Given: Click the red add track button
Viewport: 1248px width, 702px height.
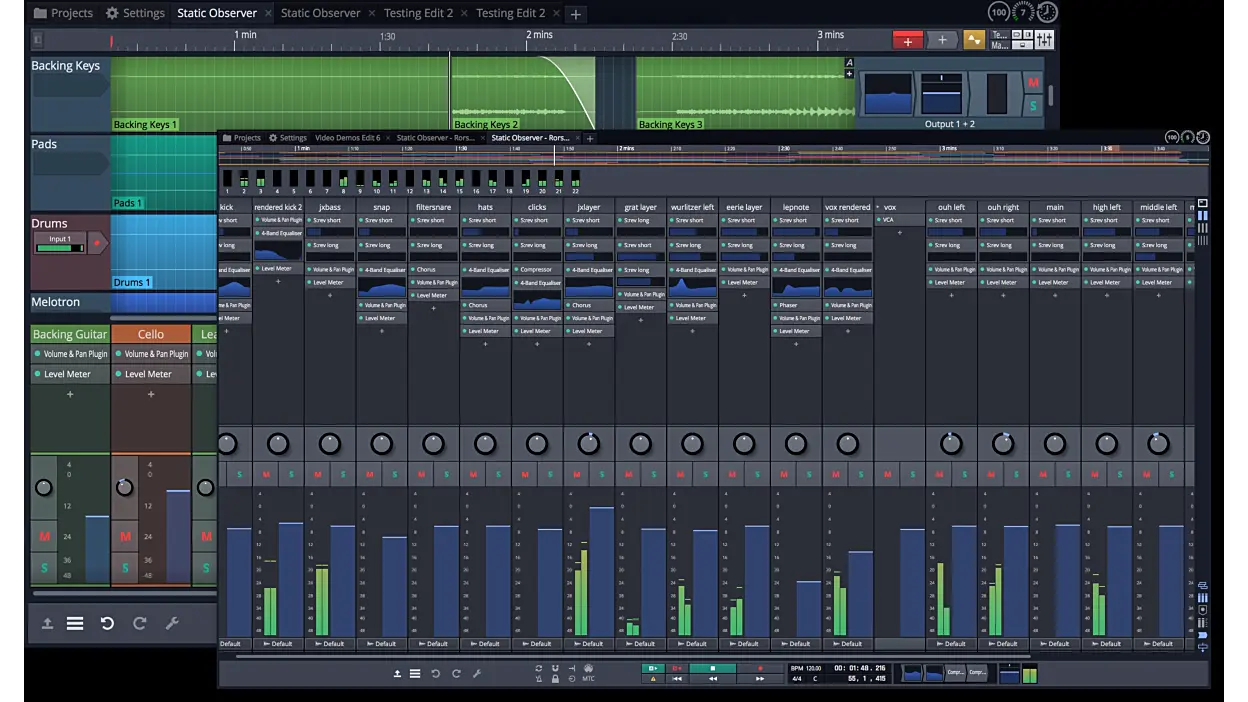Looking at the screenshot, I should pos(907,40).
